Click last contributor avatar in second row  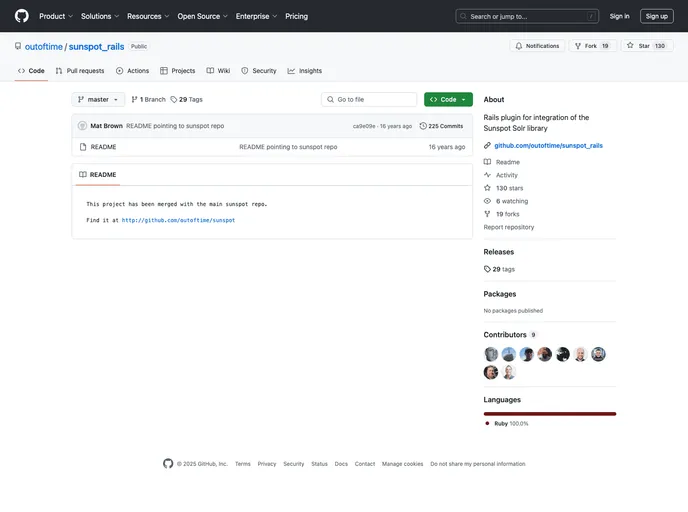(x=509, y=372)
